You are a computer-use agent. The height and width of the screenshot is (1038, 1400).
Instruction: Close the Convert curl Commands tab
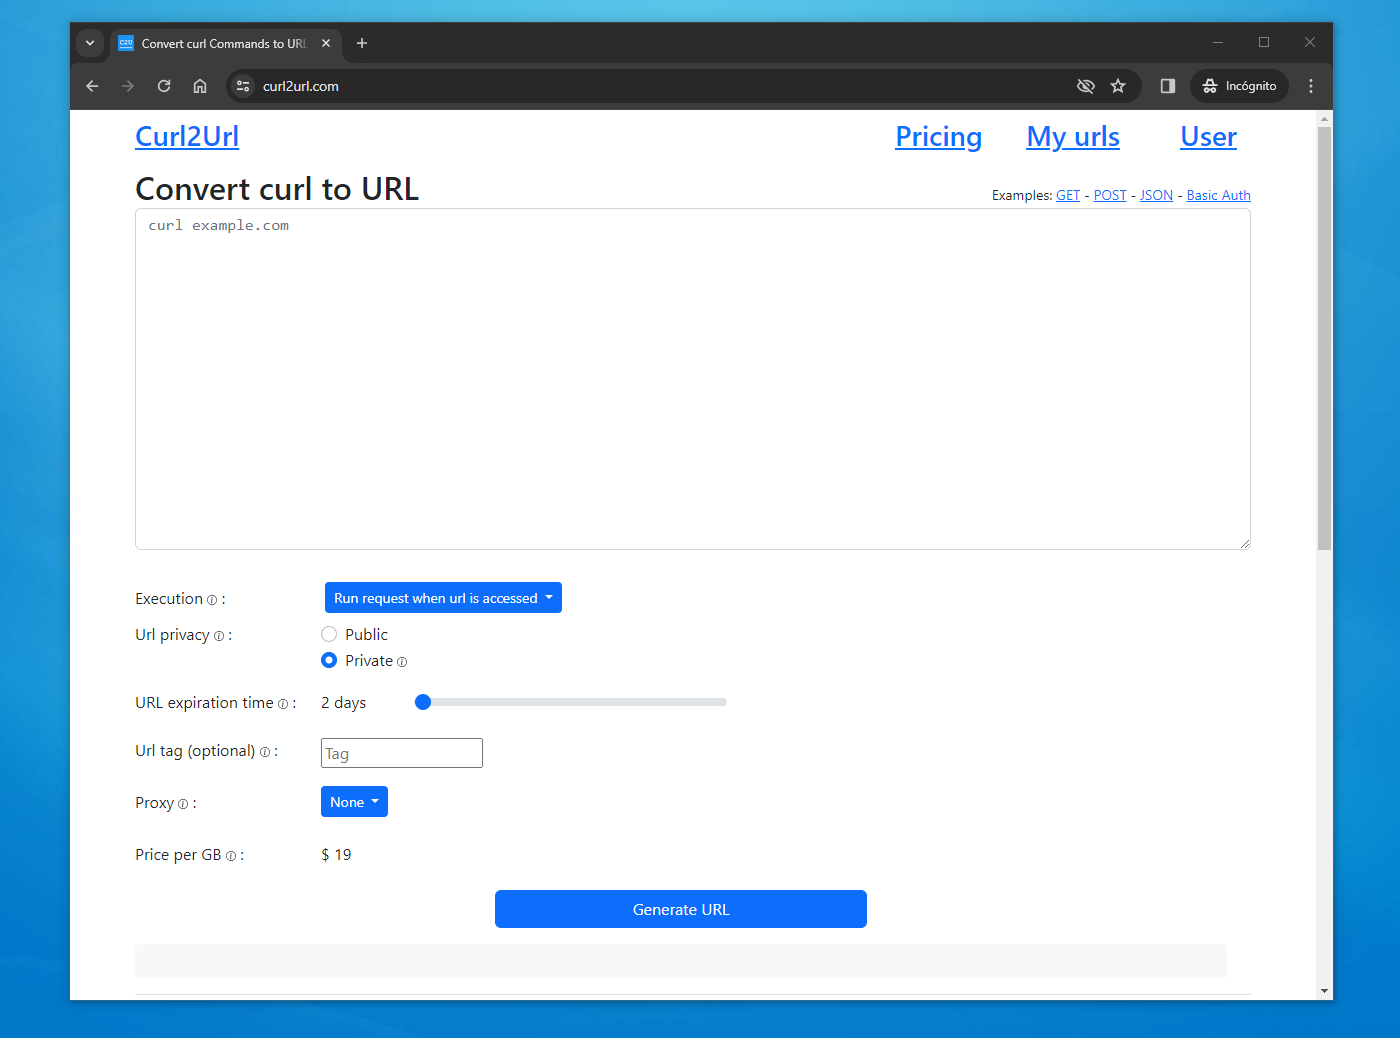click(326, 43)
